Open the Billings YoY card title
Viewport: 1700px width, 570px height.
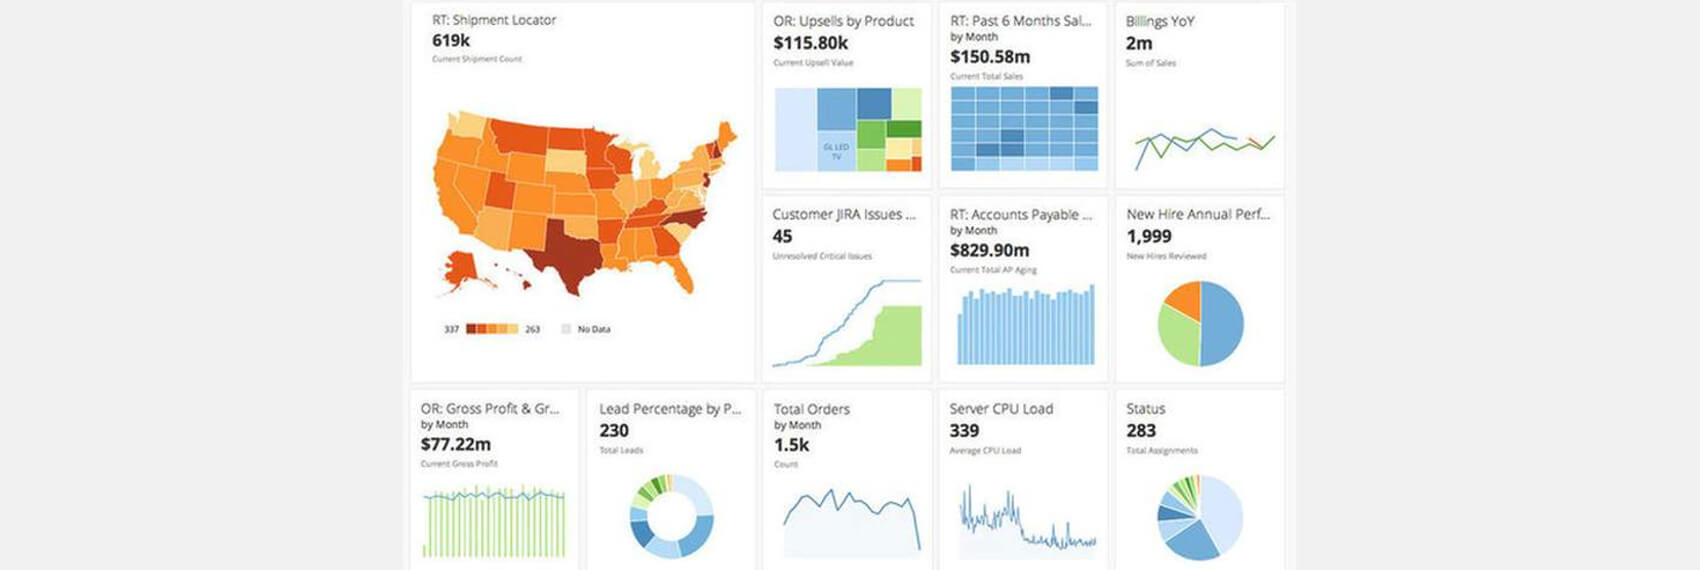[x=1160, y=21]
